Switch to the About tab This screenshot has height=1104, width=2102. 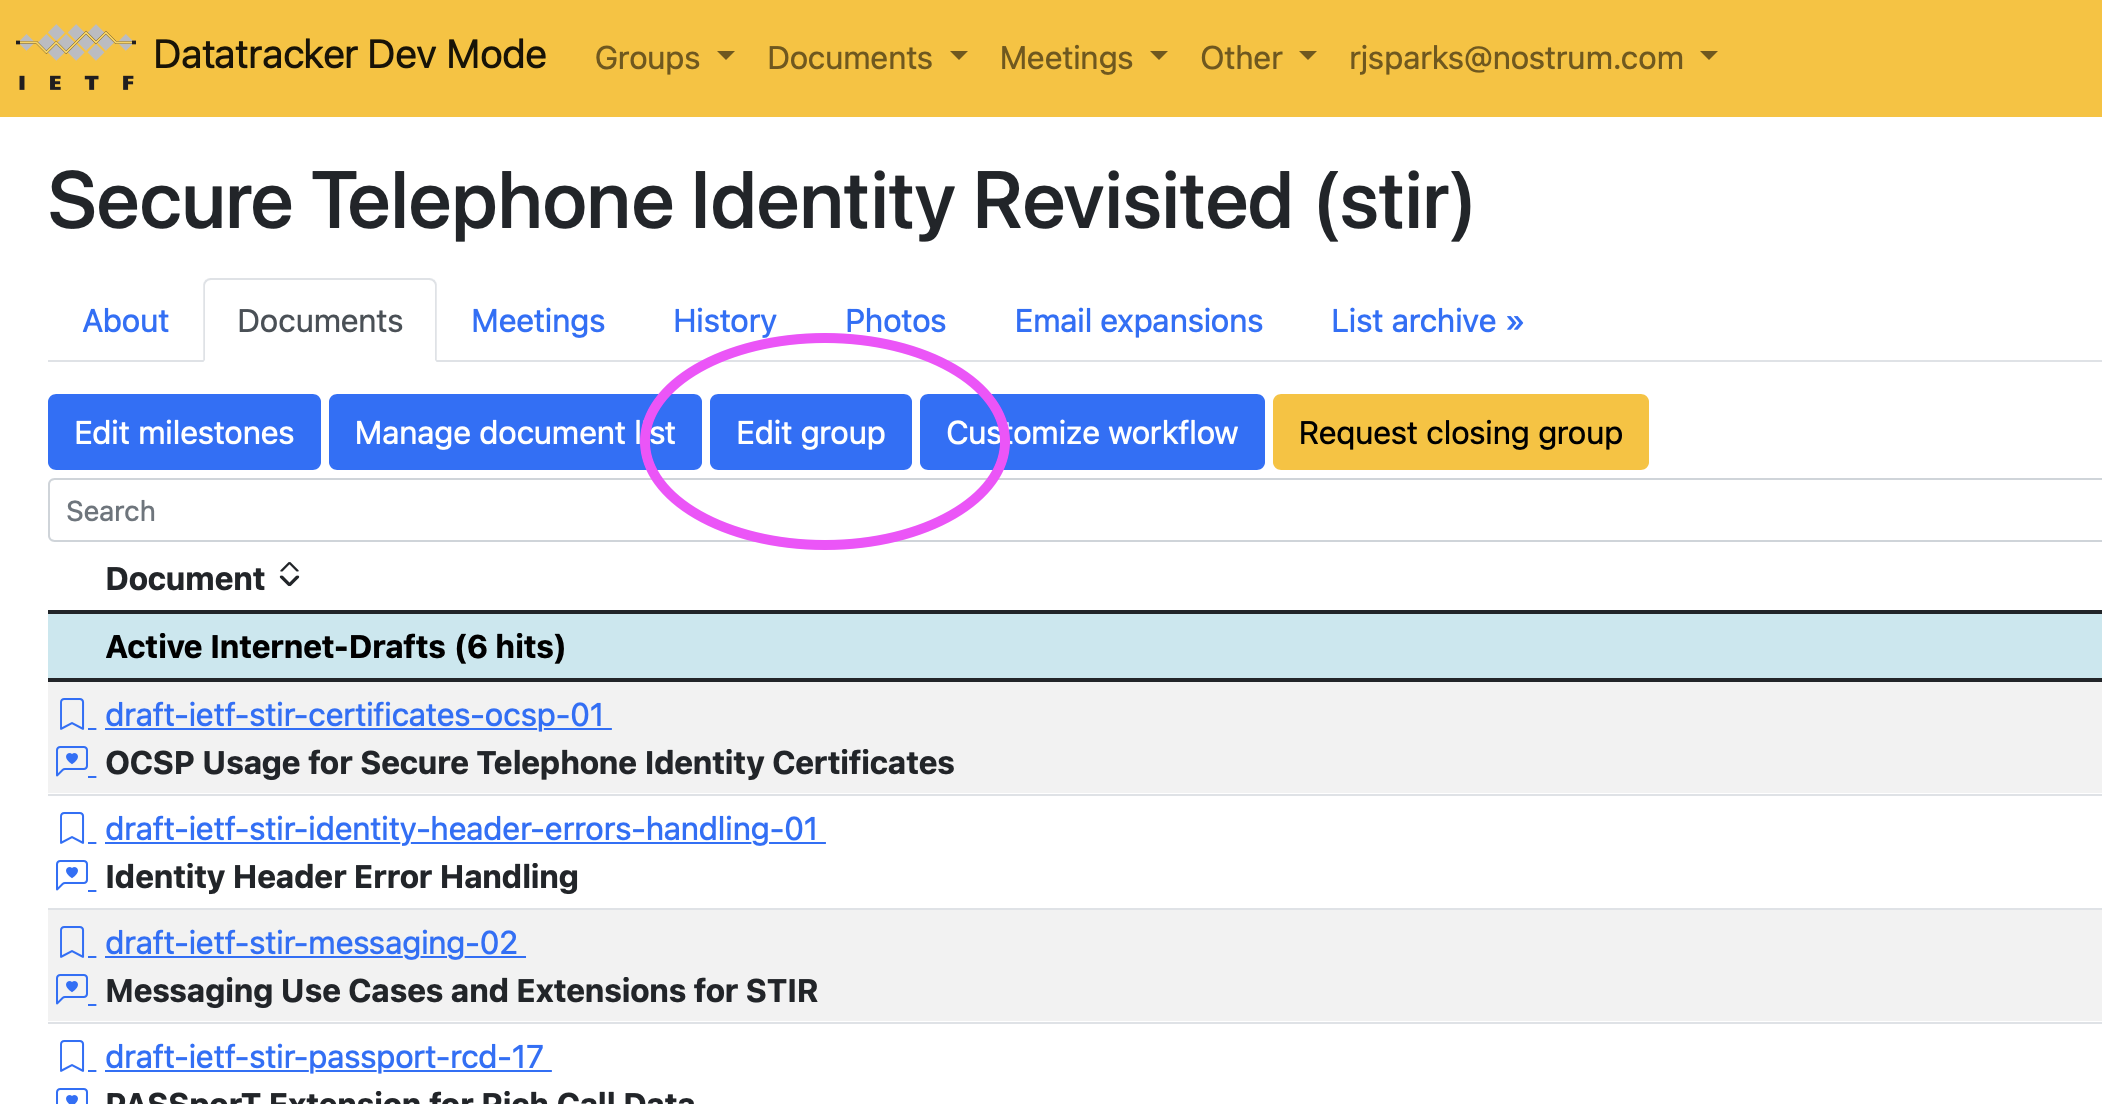tap(126, 321)
